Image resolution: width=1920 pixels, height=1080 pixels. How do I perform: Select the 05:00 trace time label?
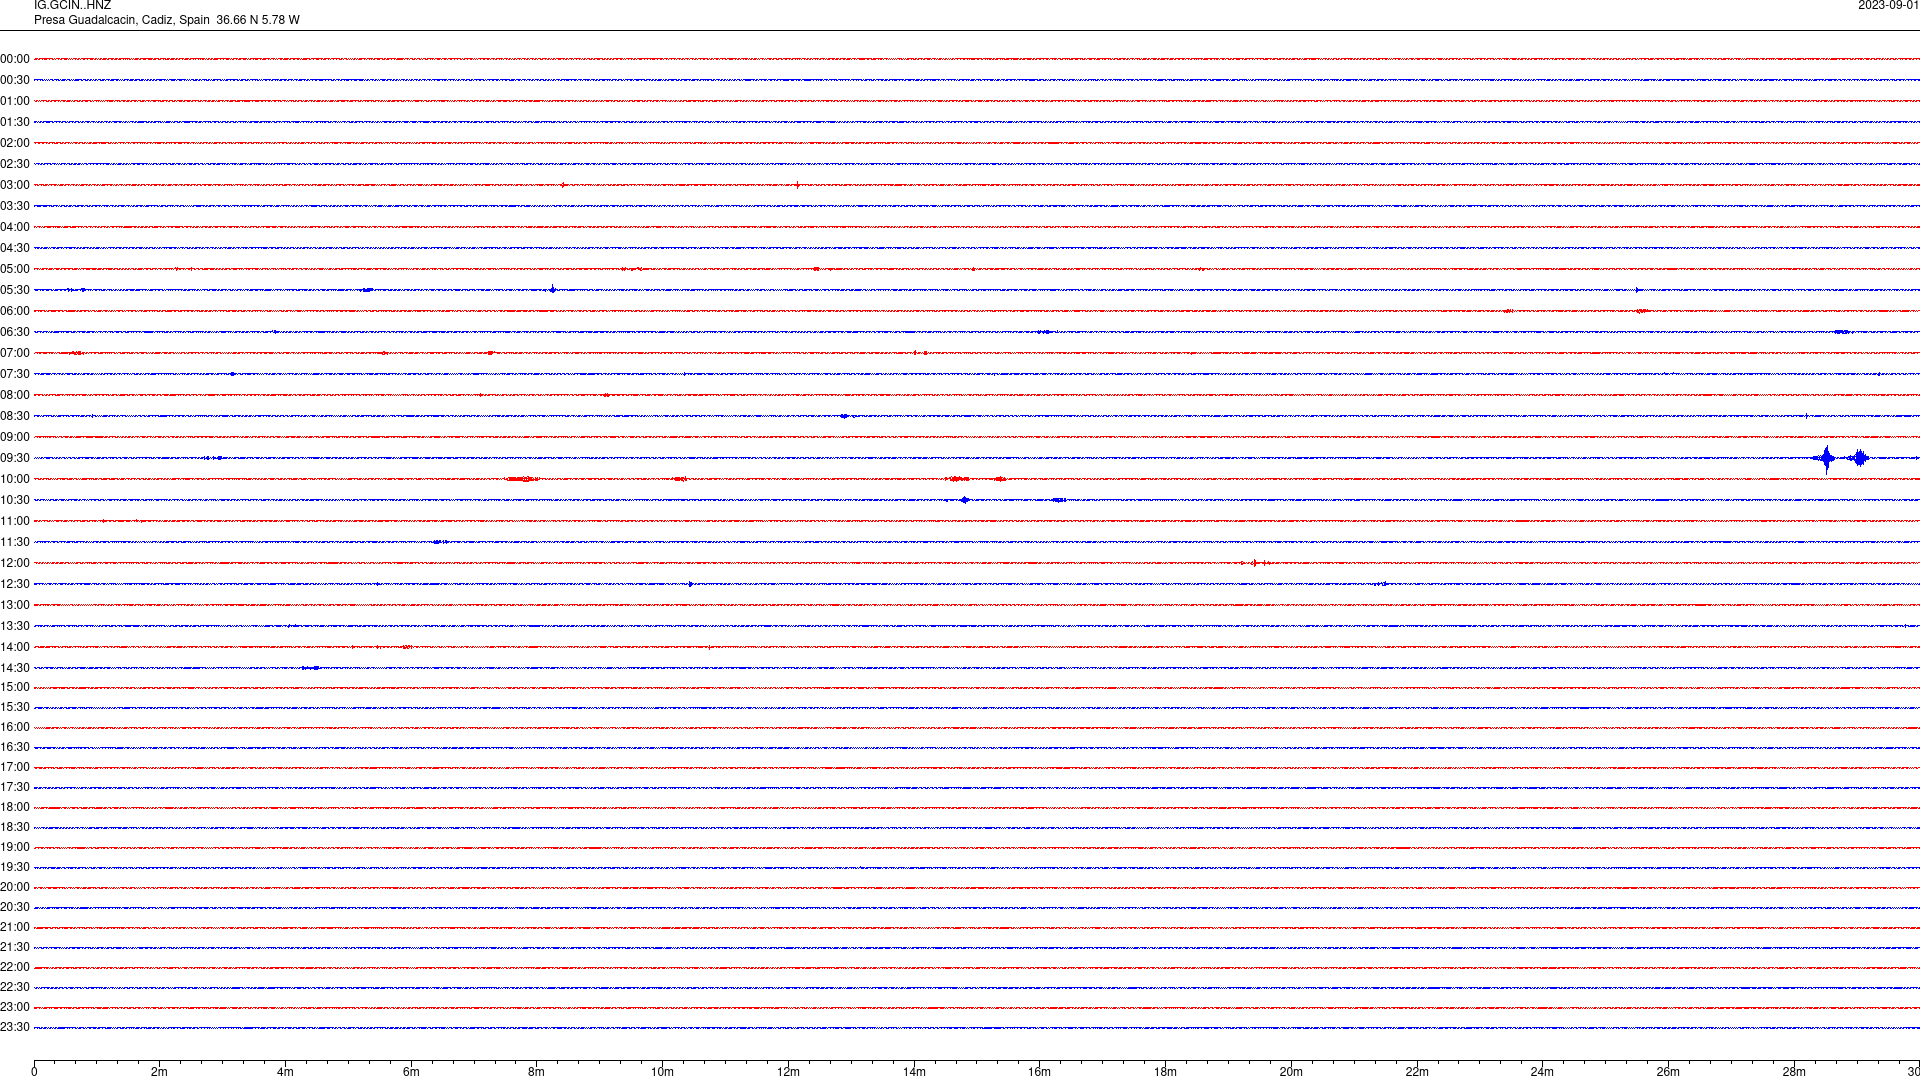(x=15, y=269)
